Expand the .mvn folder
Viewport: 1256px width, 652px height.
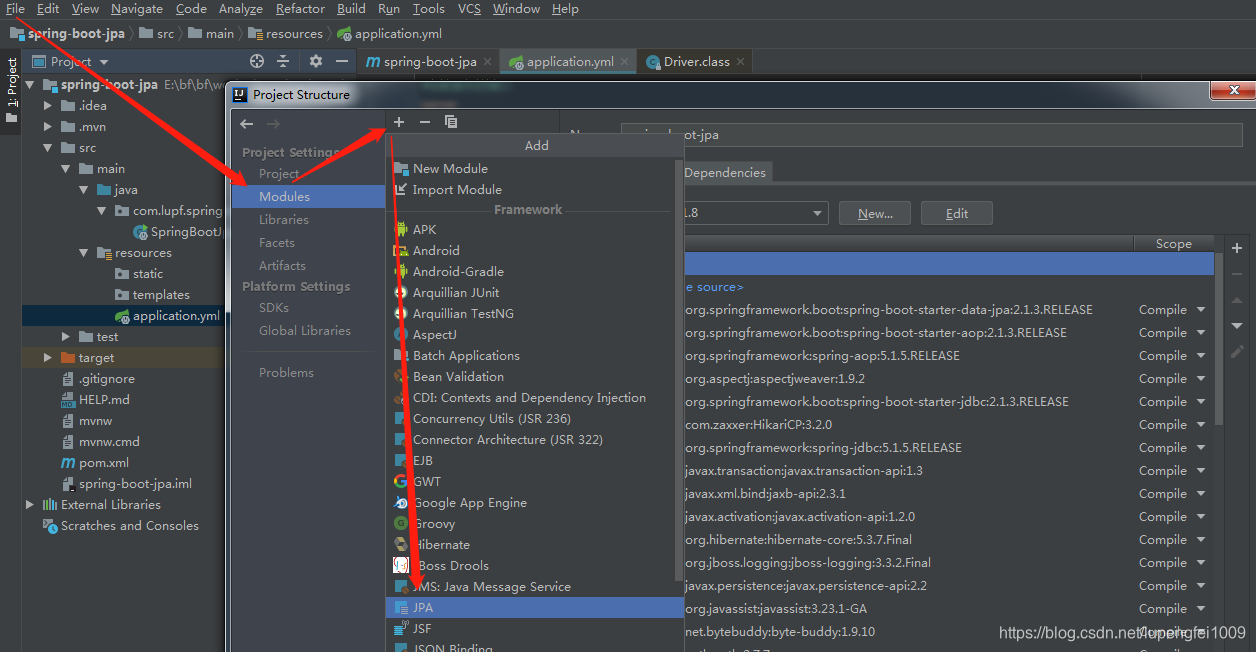click(48, 126)
